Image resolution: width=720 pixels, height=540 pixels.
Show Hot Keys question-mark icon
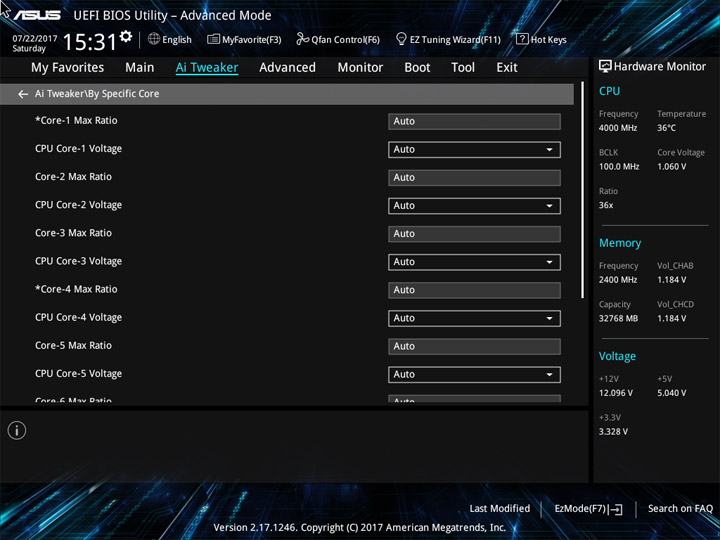coord(522,39)
